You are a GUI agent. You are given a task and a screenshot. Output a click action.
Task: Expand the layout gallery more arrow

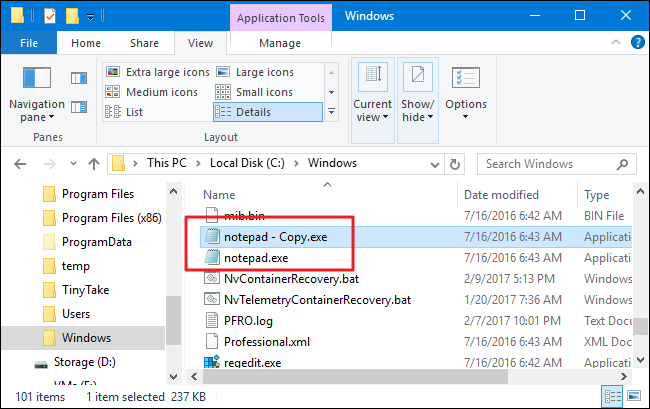pyautogui.click(x=331, y=111)
